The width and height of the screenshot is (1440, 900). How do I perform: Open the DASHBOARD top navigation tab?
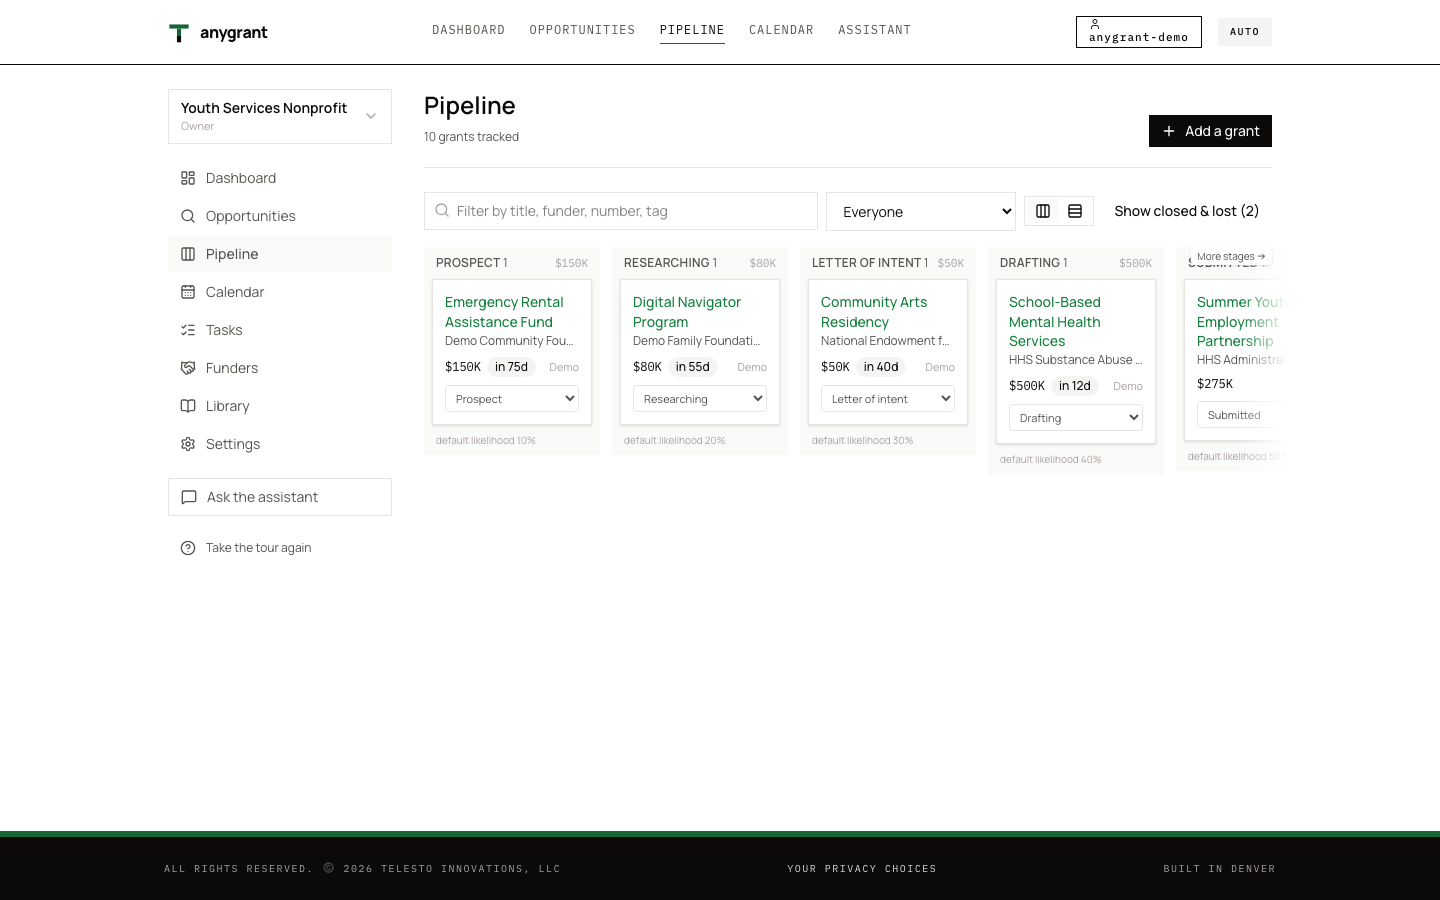click(468, 30)
